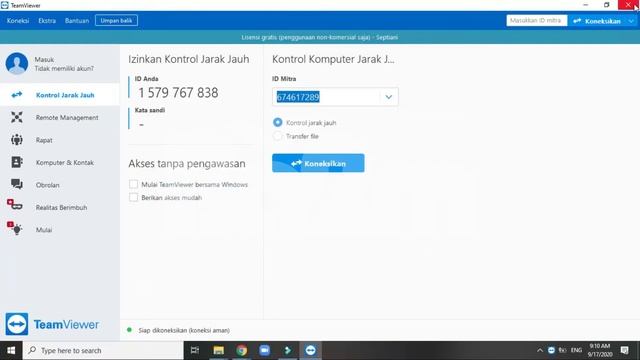The width and height of the screenshot is (640, 360).
Task: Select the Transfer file radio option
Action: (x=278, y=136)
